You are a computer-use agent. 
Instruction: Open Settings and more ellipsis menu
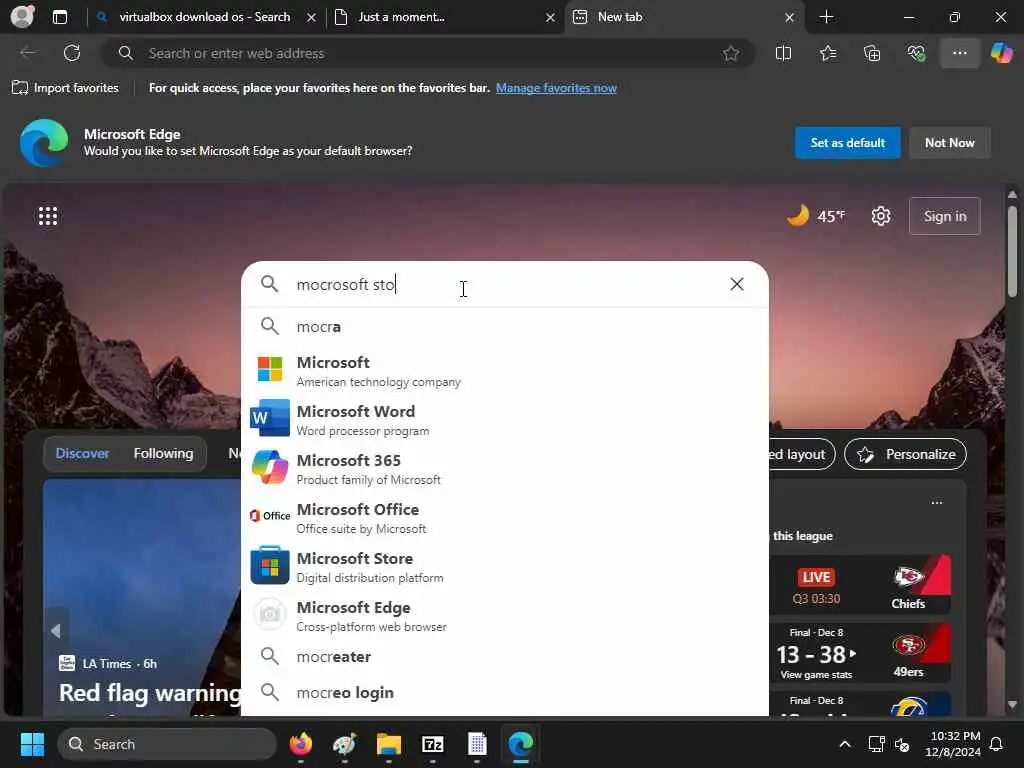pos(959,53)
